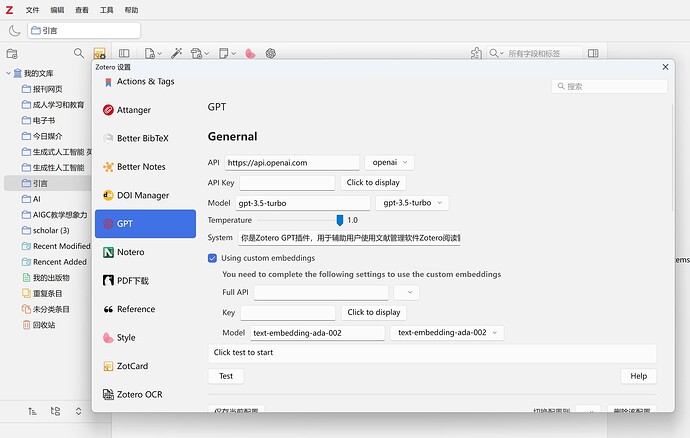
Task: Click to display the API Key
Action: point(373,183)
